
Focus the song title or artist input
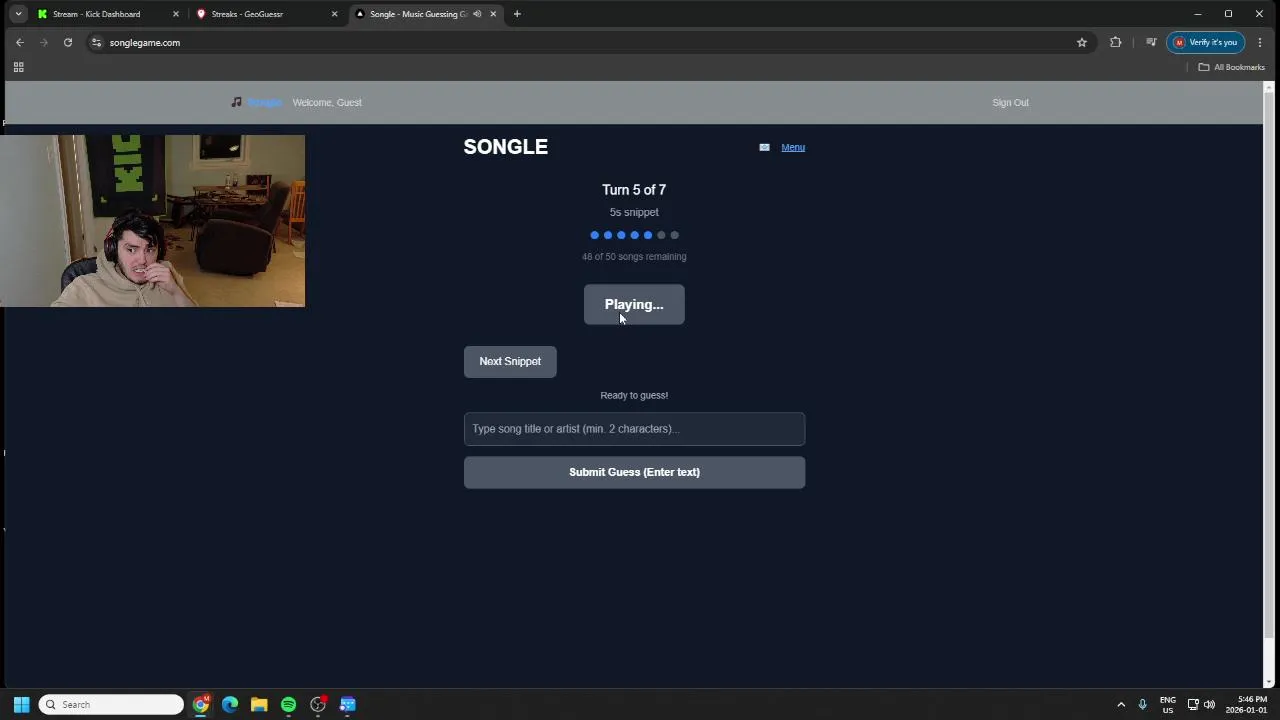coord(634,429)
